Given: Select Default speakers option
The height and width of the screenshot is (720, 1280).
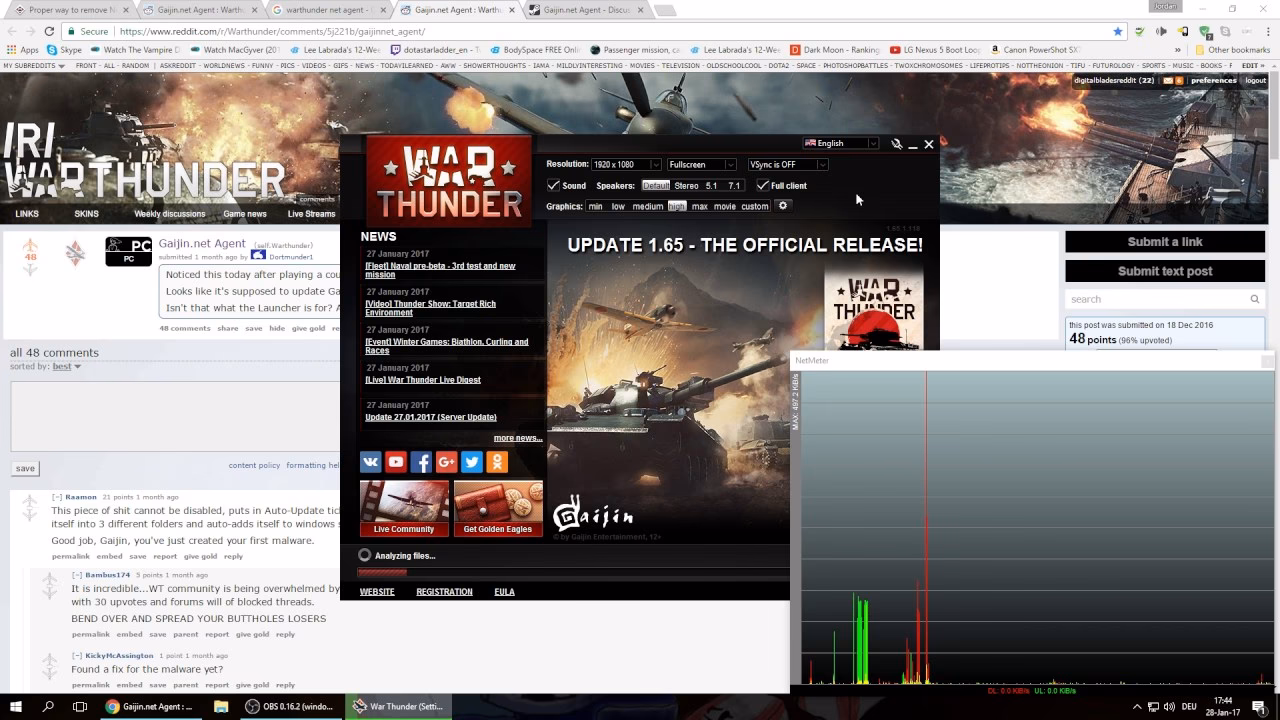Looking at the screenshot, I should pos(656,186).
